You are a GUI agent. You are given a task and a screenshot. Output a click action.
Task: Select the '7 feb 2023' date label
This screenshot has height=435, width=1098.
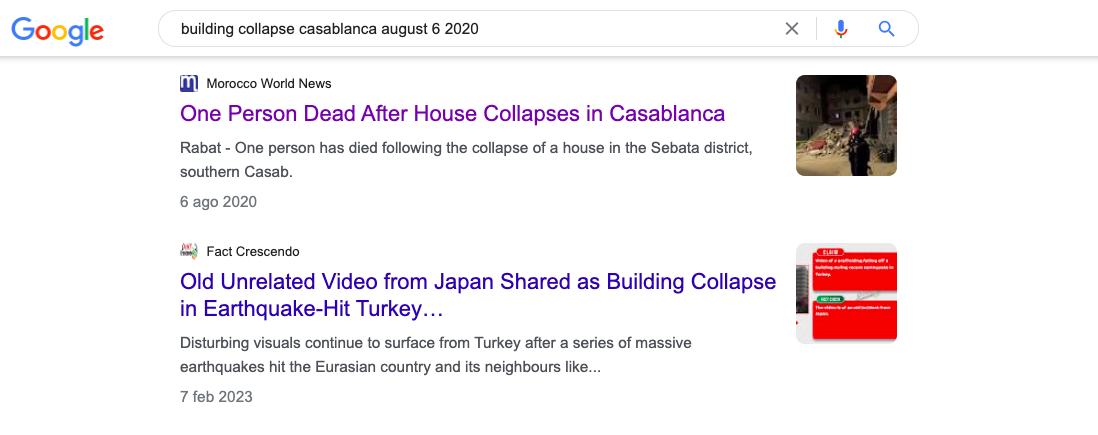click(x=216, y=397)
